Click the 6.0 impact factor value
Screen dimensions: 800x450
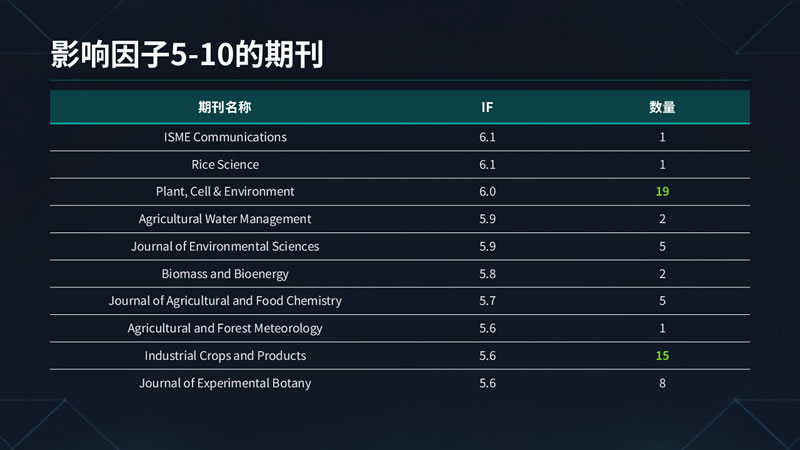[487, 191]
